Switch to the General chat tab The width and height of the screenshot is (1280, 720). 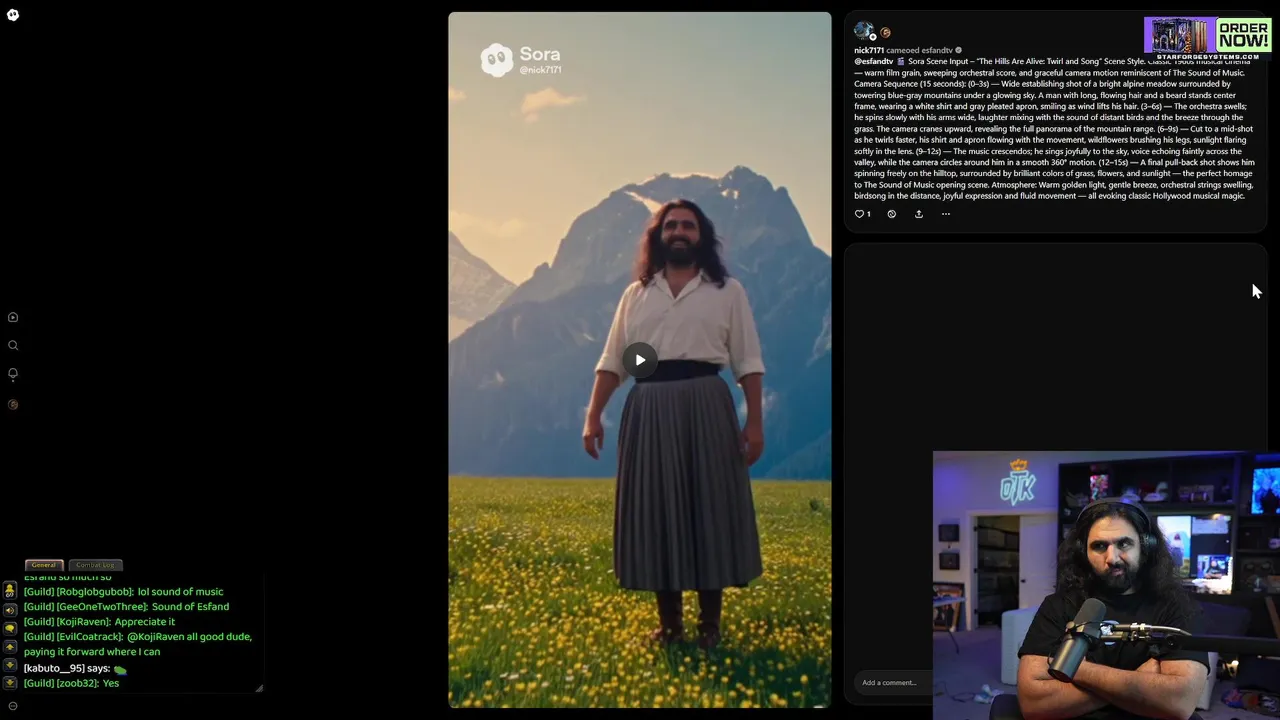(x=44, y=565)
